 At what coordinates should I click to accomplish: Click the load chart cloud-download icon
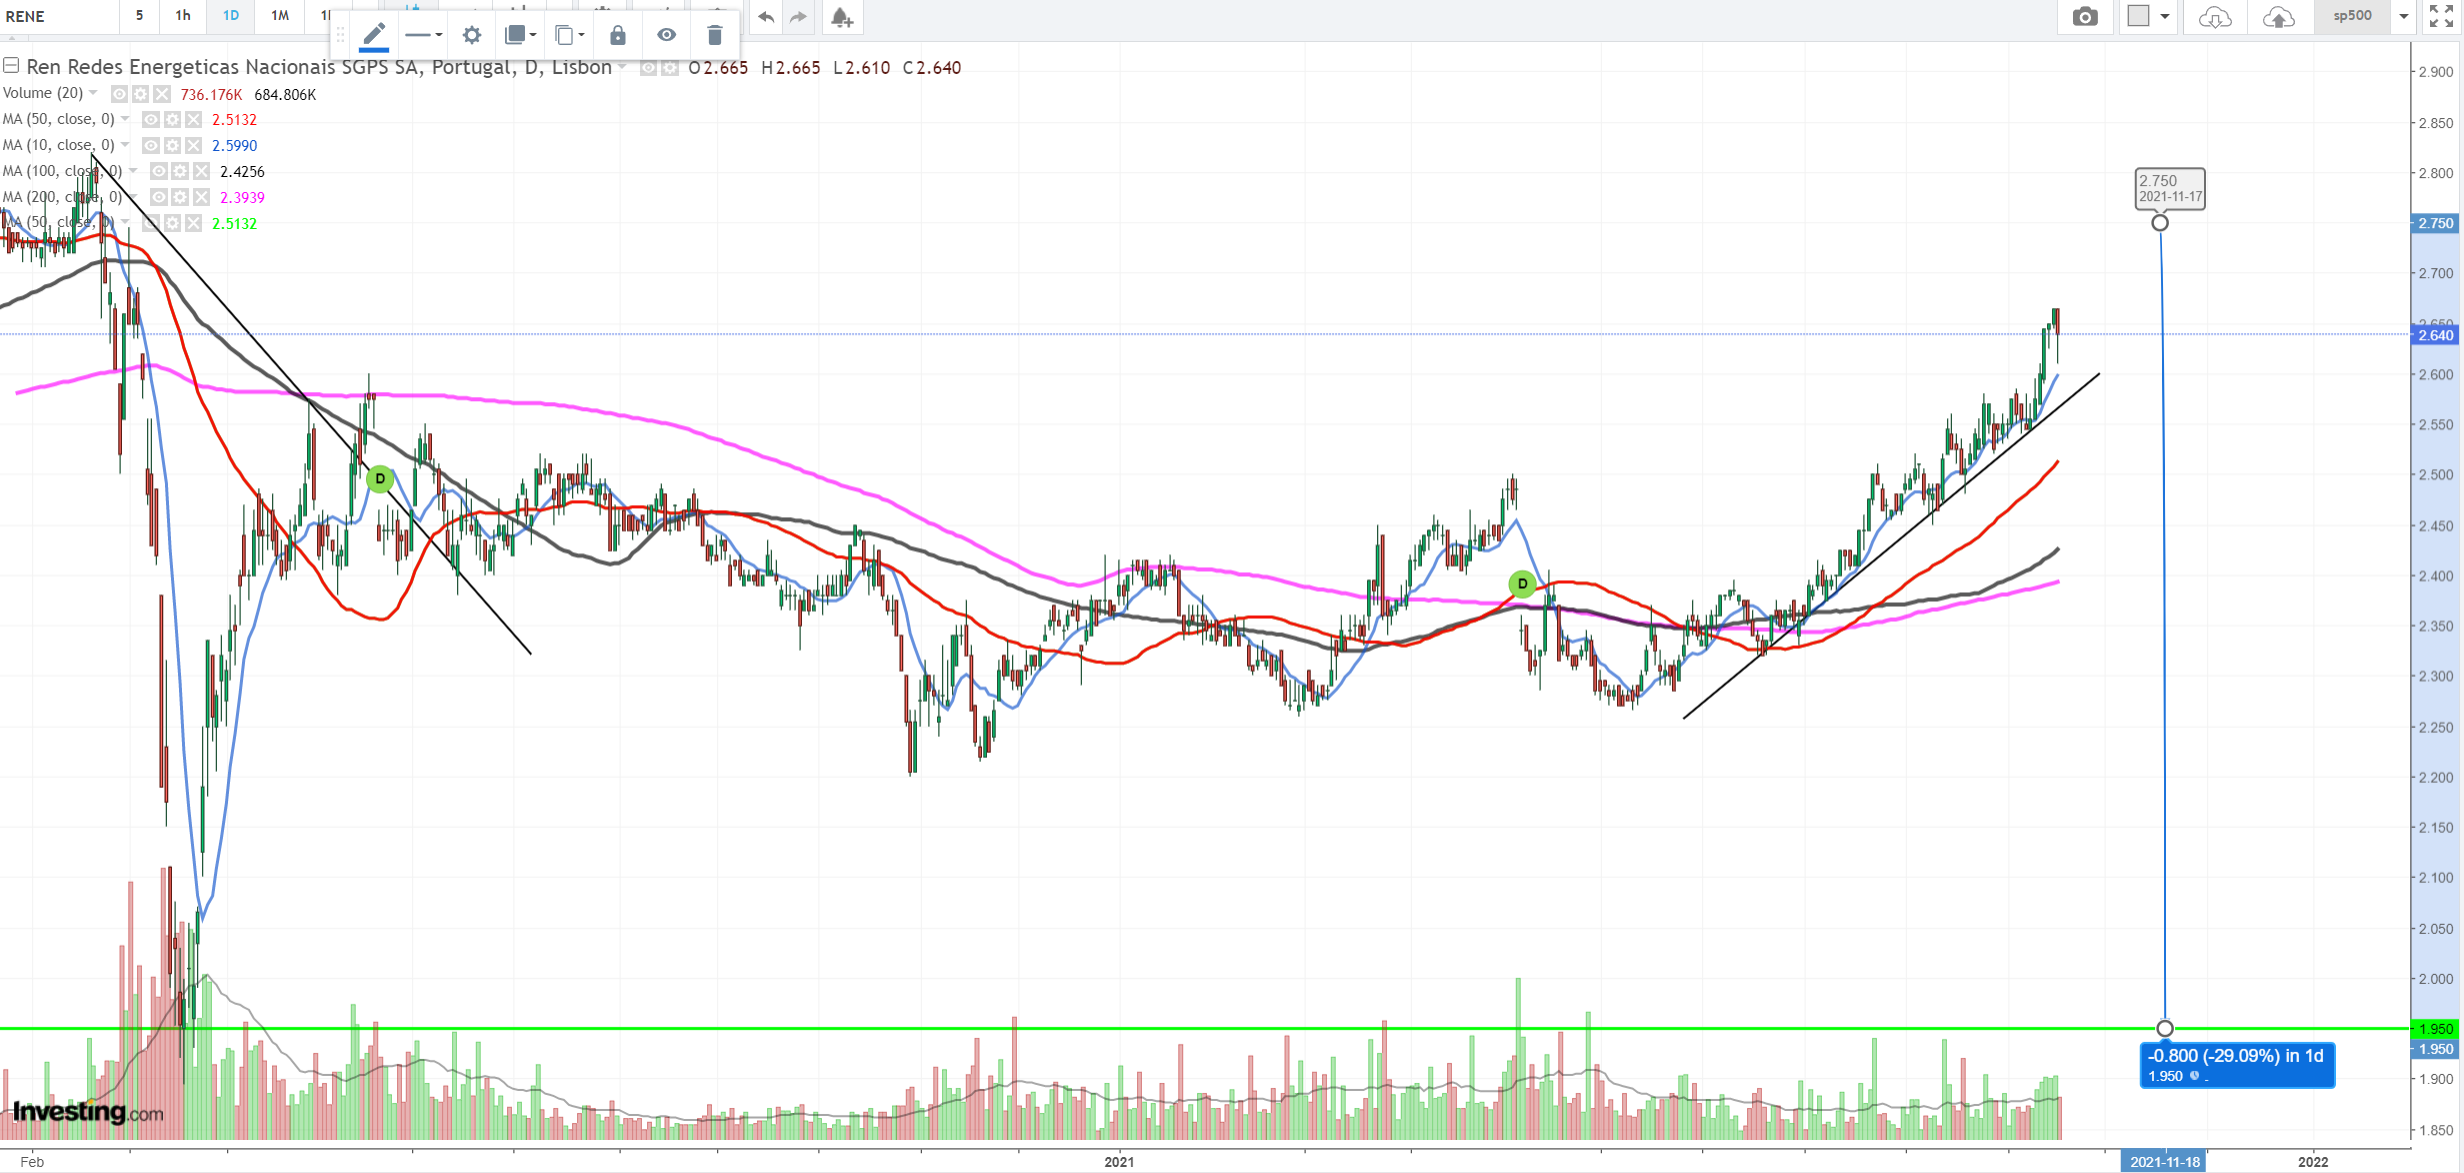click(2215, 17)
